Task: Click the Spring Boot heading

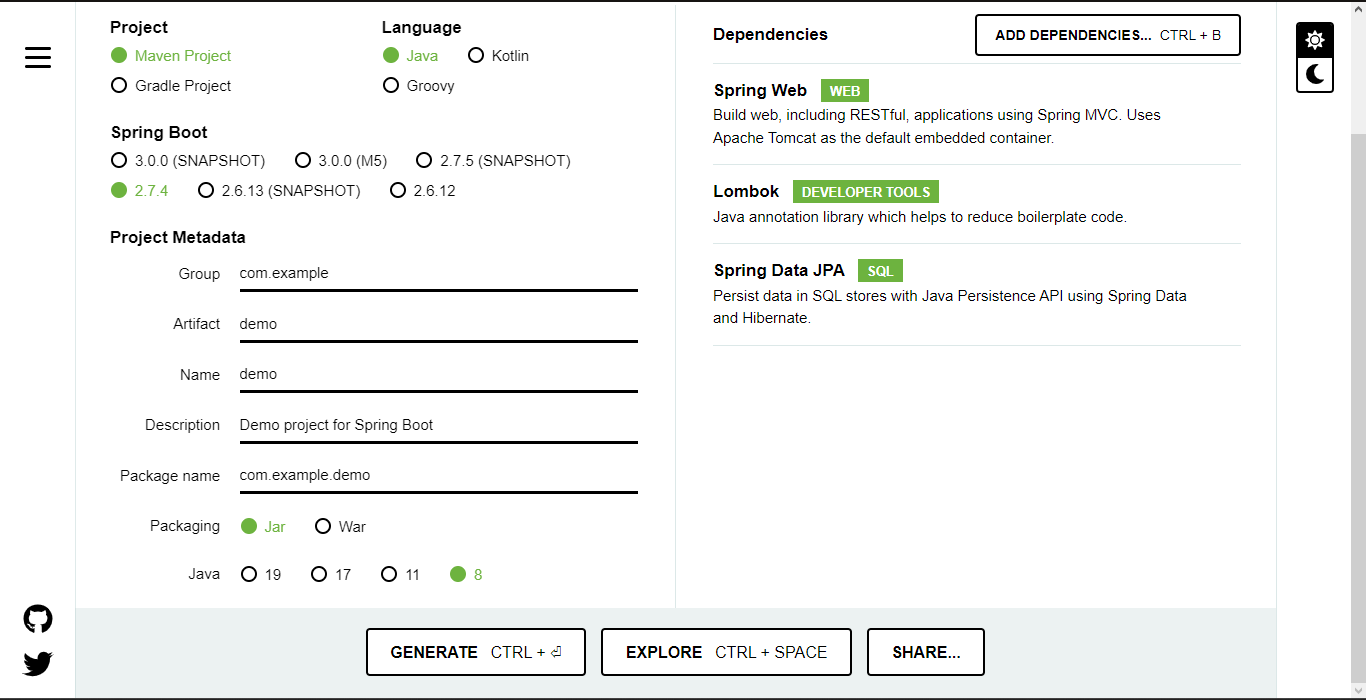Action: click(x=159, y=132)
